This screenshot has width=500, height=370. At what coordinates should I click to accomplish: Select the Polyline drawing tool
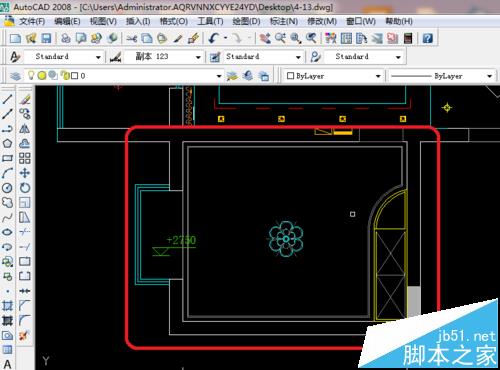[x=7, y=128]
